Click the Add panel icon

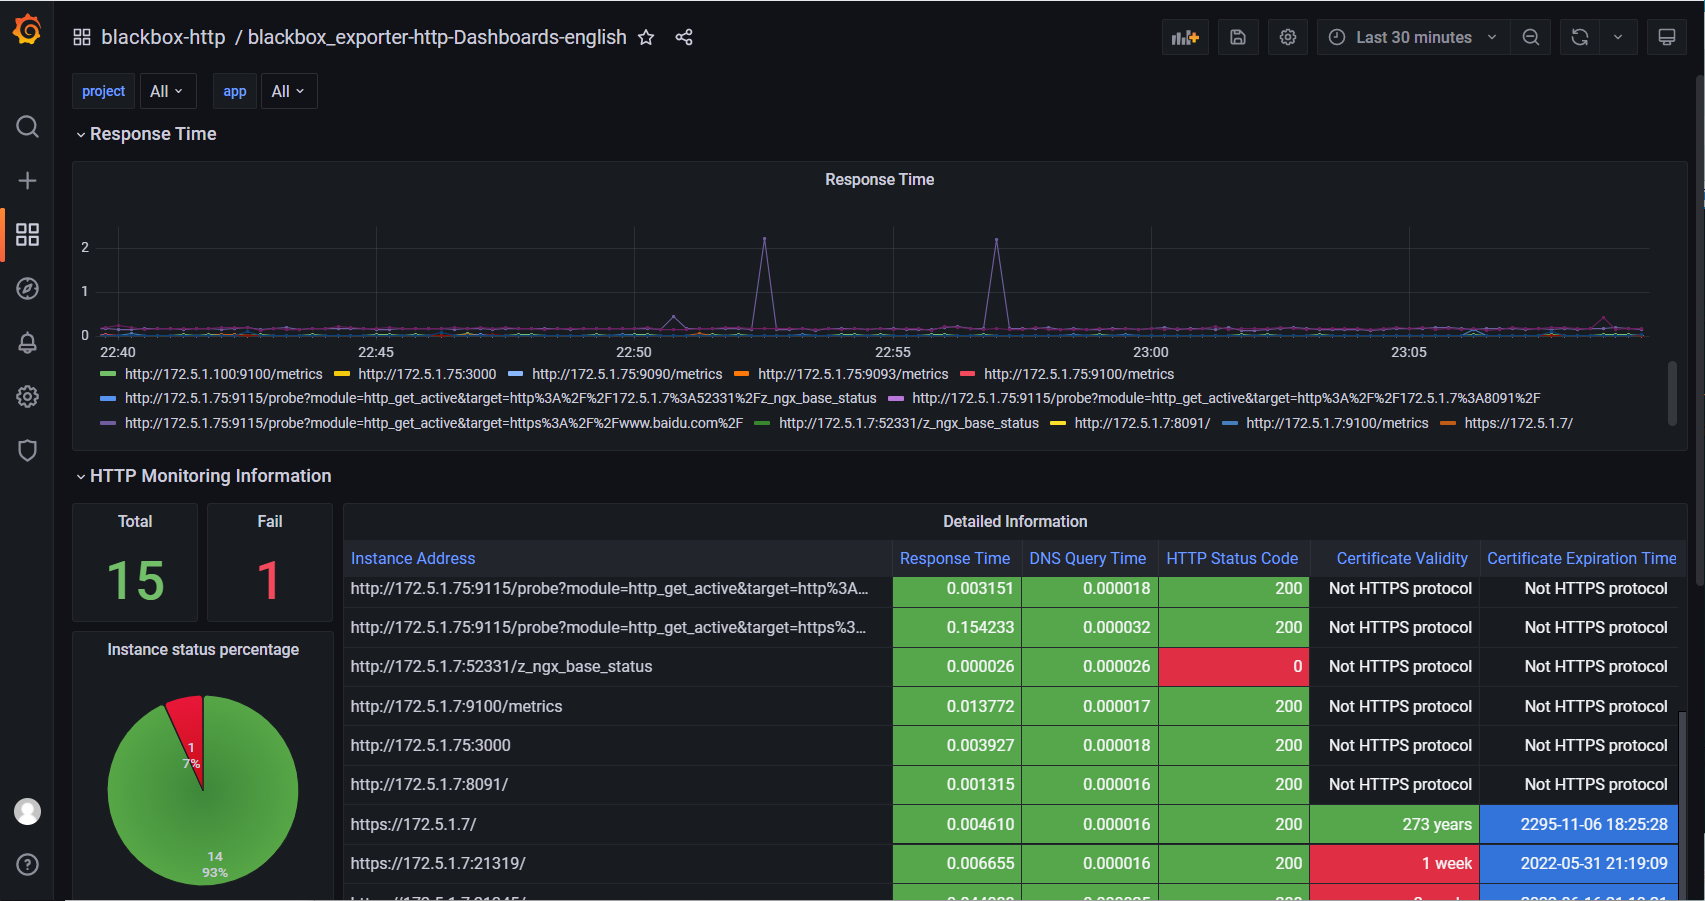1185,37
